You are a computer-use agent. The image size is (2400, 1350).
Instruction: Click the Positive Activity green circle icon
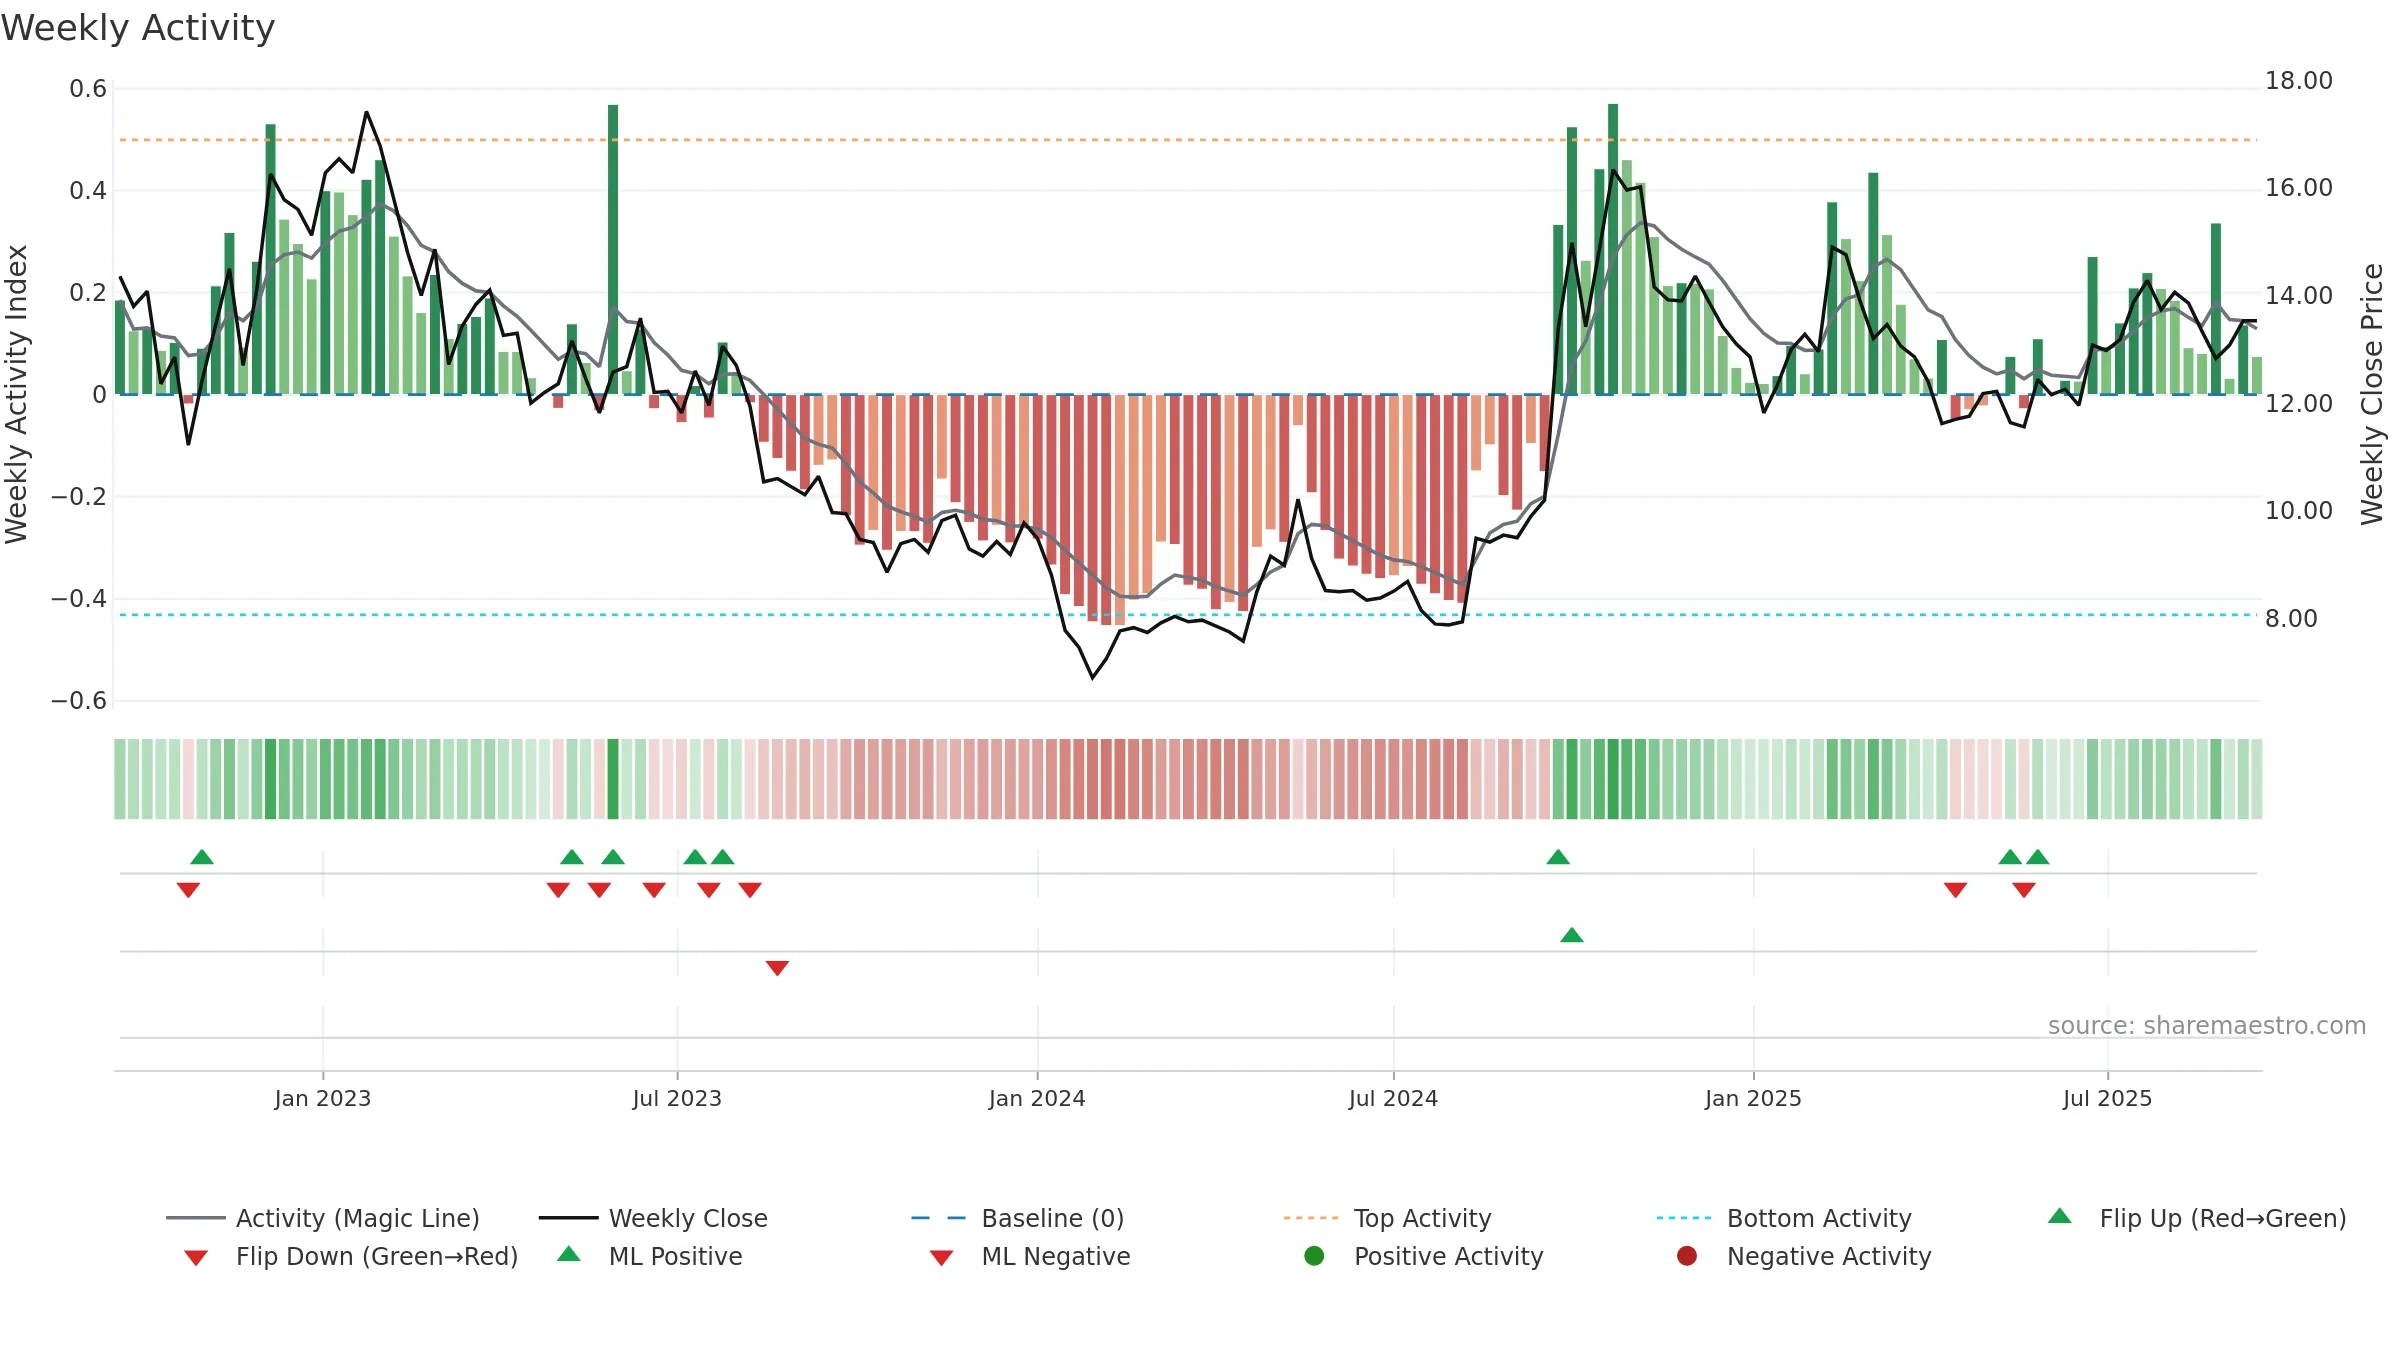click(1314, 1256)
